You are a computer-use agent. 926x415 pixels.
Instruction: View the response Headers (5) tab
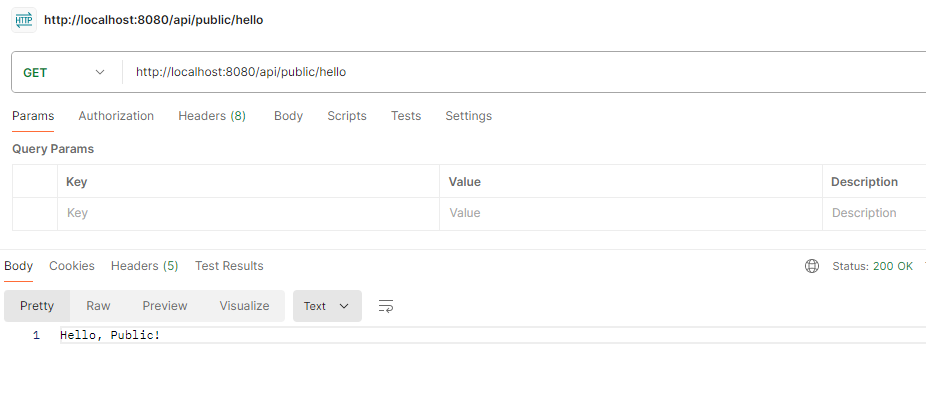(x=144, y=266)
